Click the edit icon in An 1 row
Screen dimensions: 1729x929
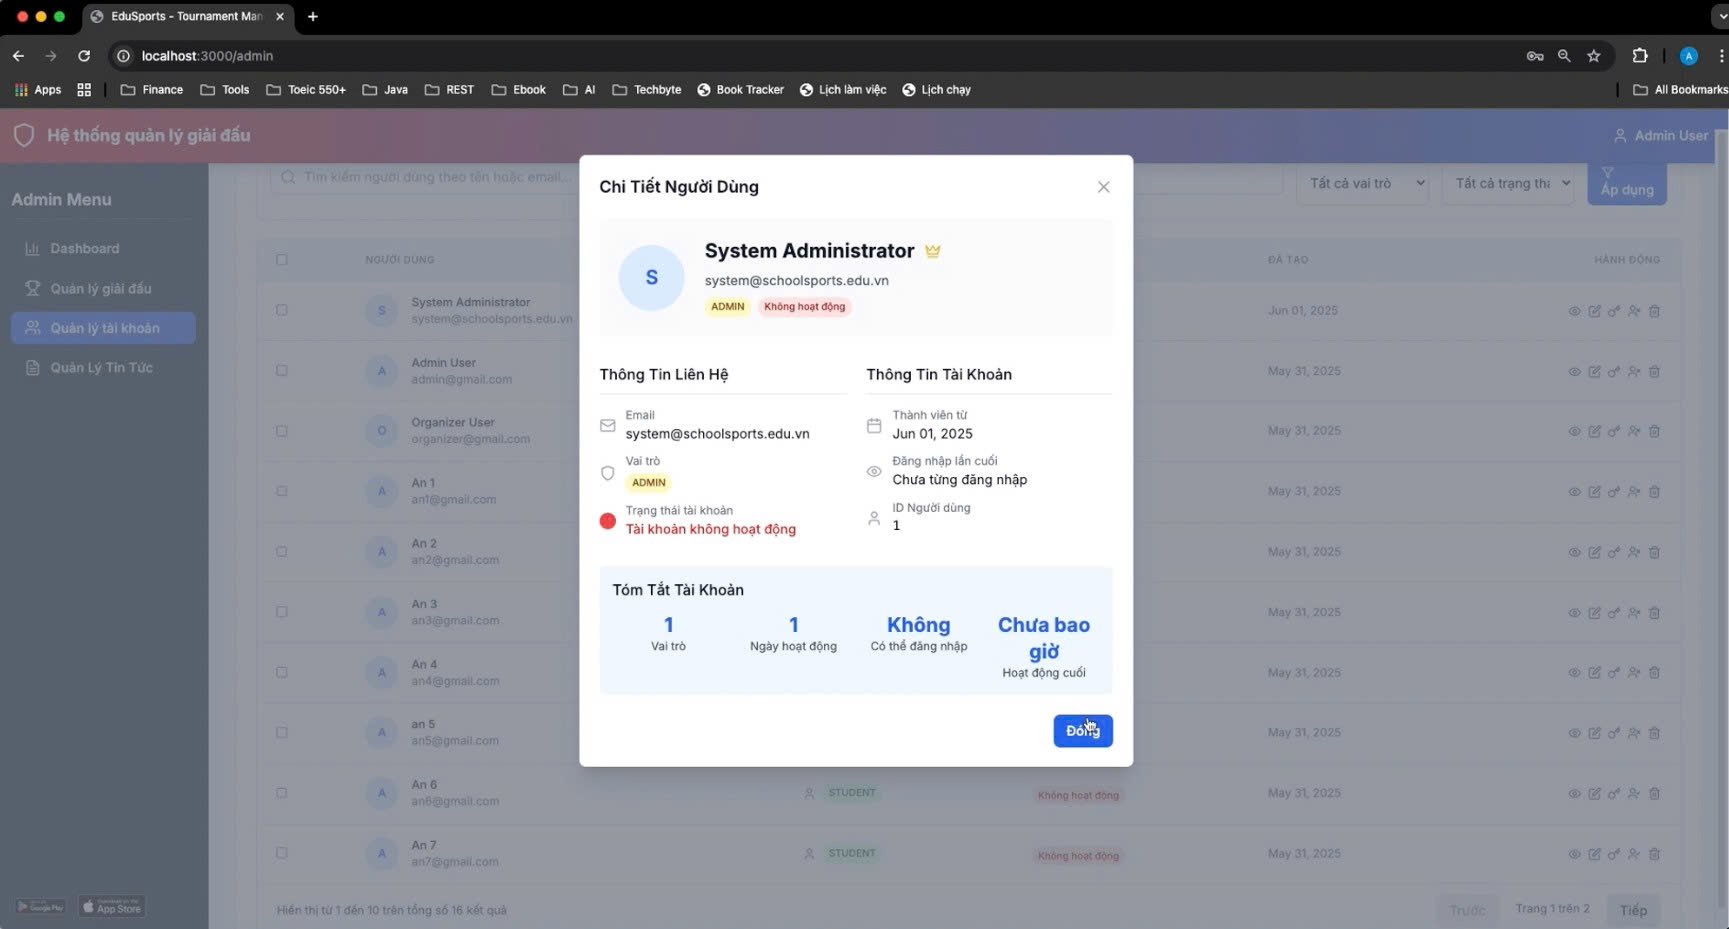tap(1594, 492)
